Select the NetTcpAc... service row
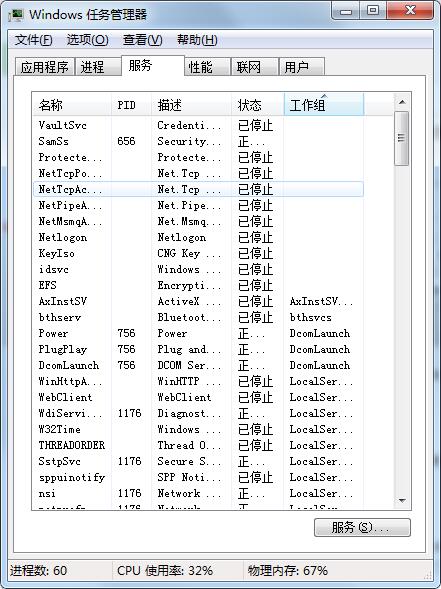The width and height of the screenshot is (441, 589). (x=198, y=189)
